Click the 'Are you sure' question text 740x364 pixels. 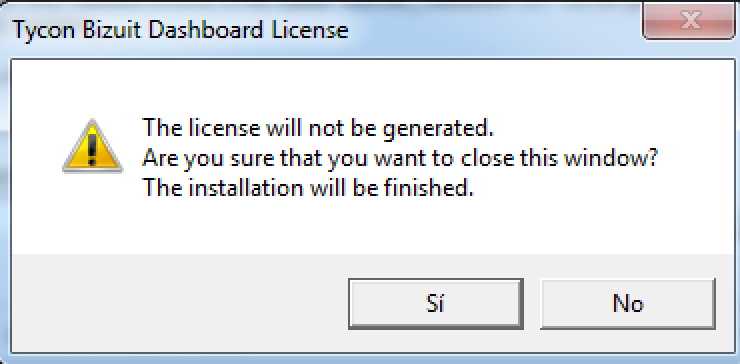399,159
